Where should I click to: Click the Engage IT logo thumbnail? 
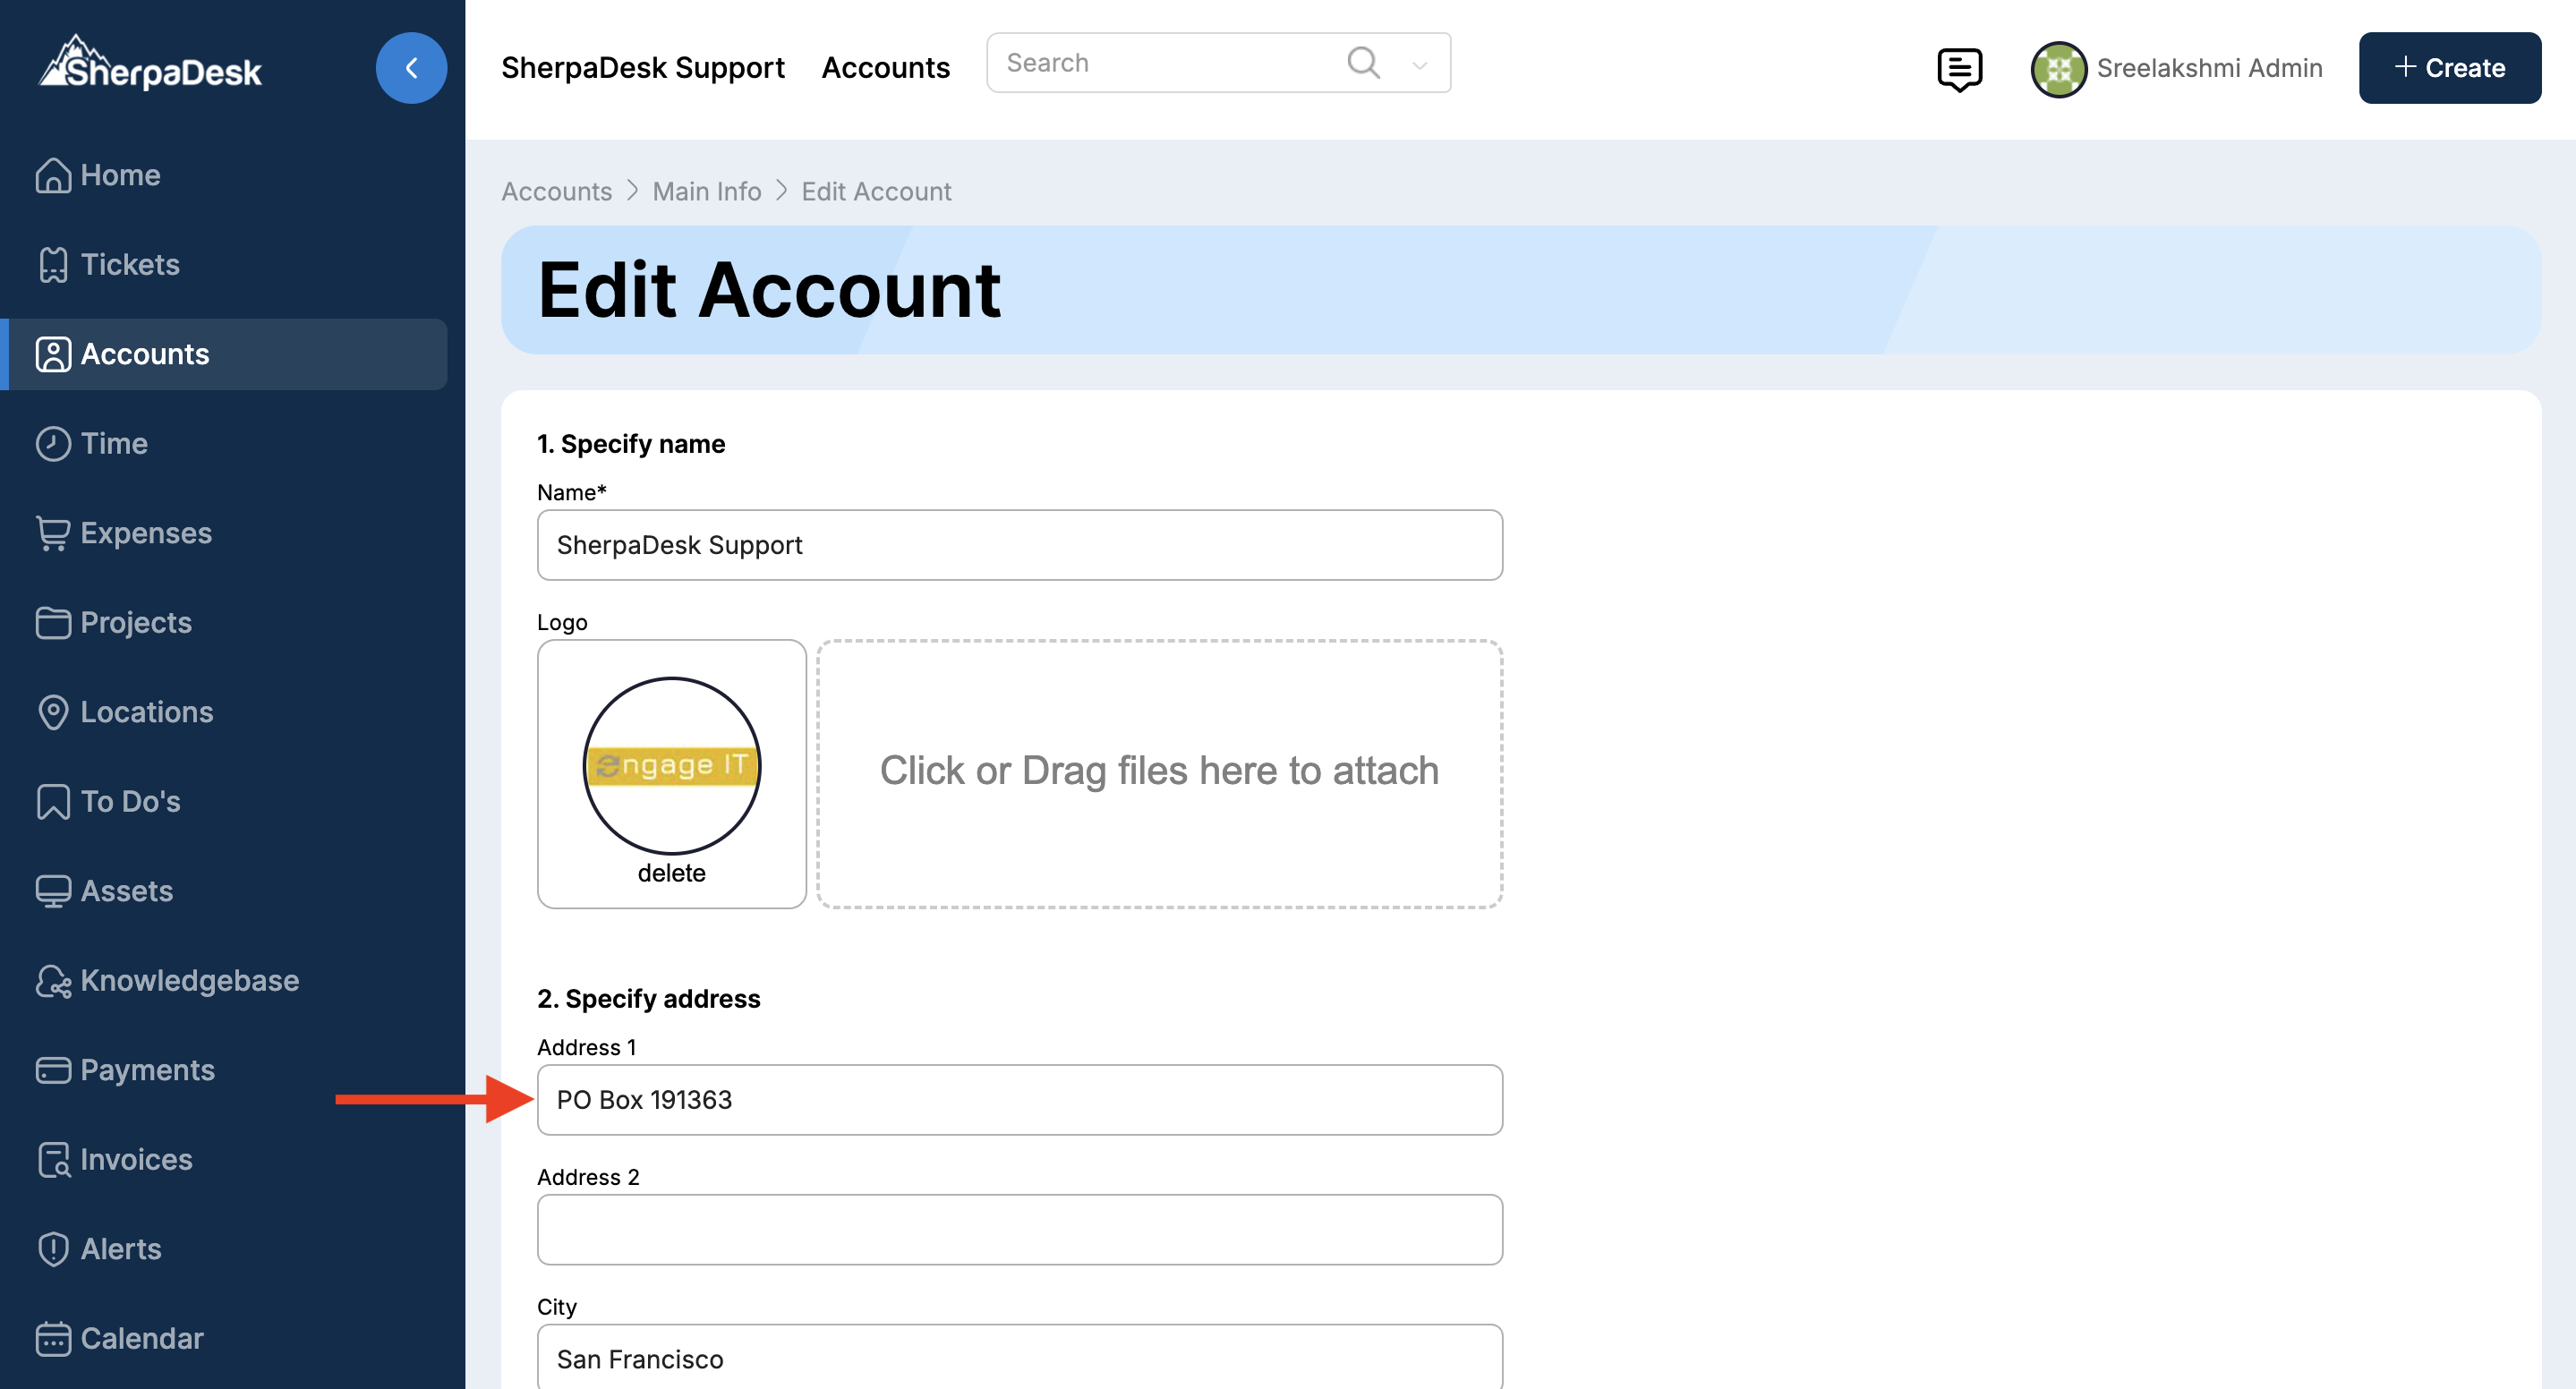point(671,765)
